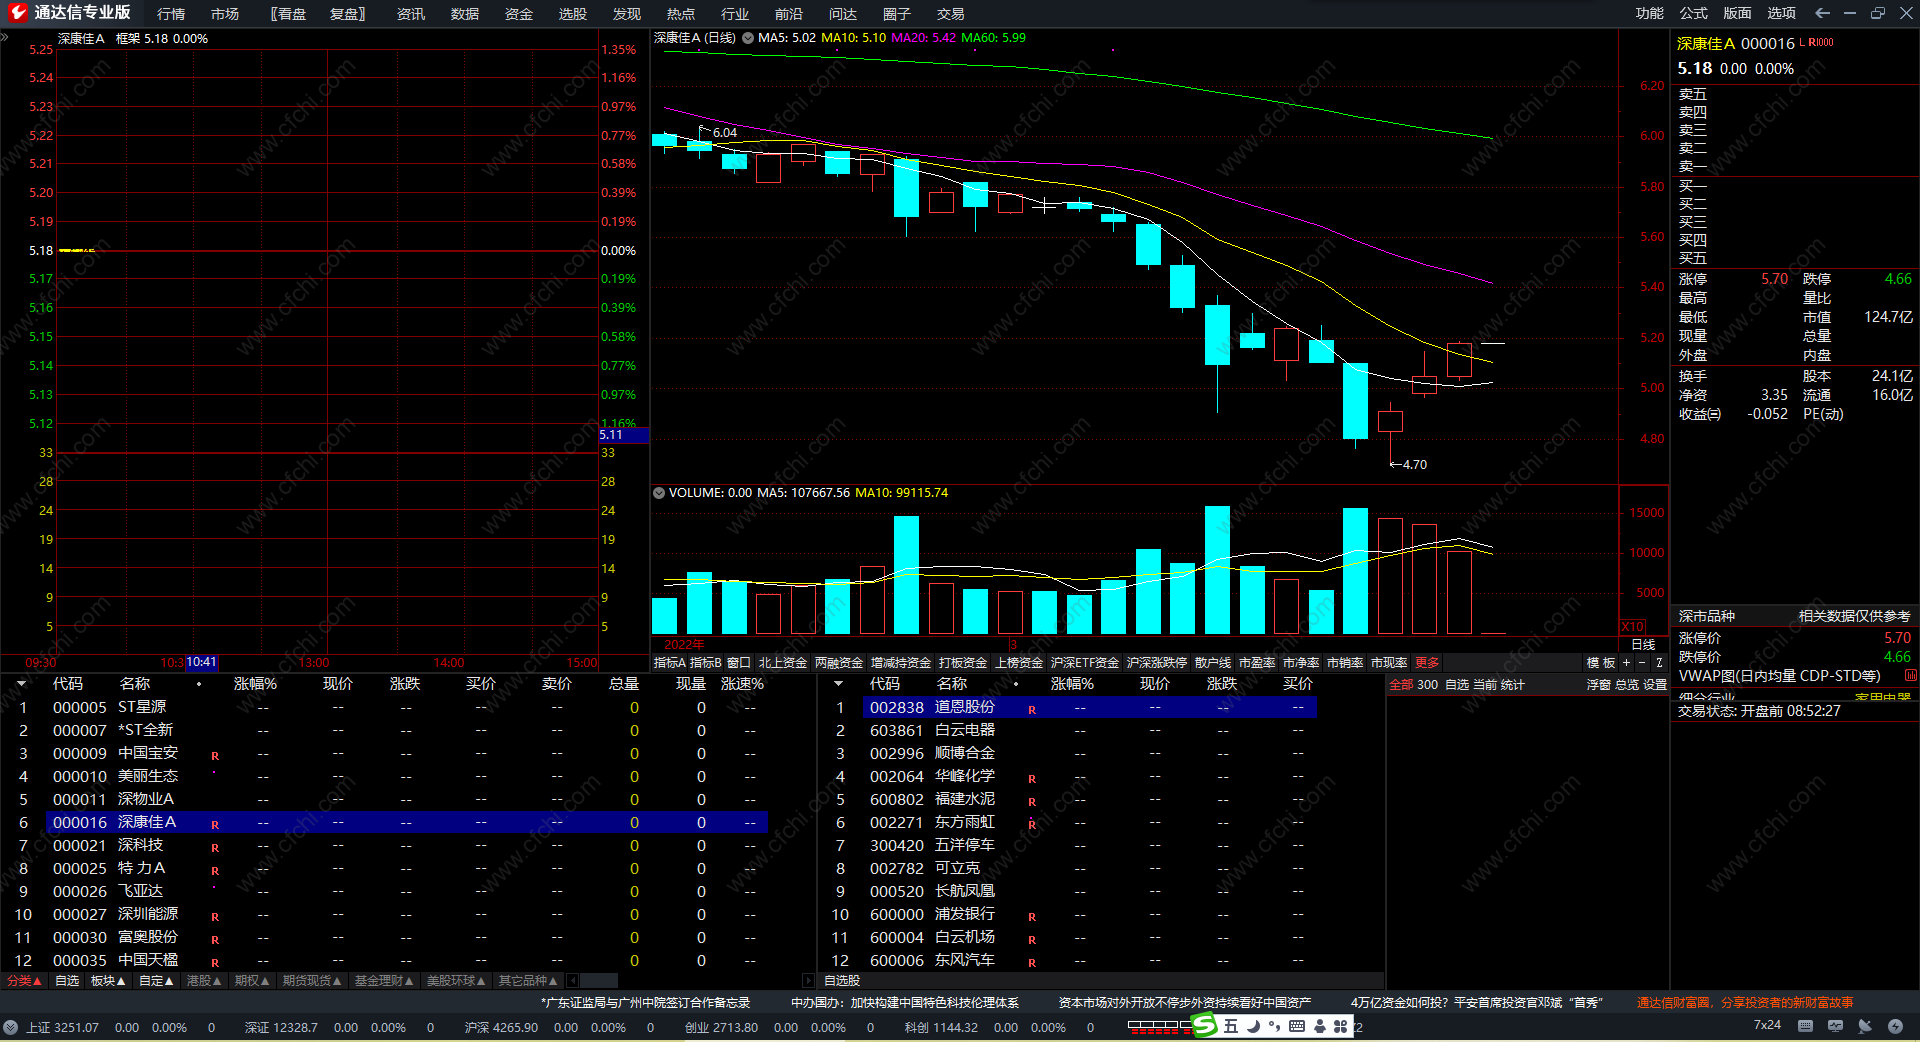This screenshot has width=1920, height=1042.
Task: Click the 五 wubi mode icon on IME bar
Action: click(x=1231, y=1026)
